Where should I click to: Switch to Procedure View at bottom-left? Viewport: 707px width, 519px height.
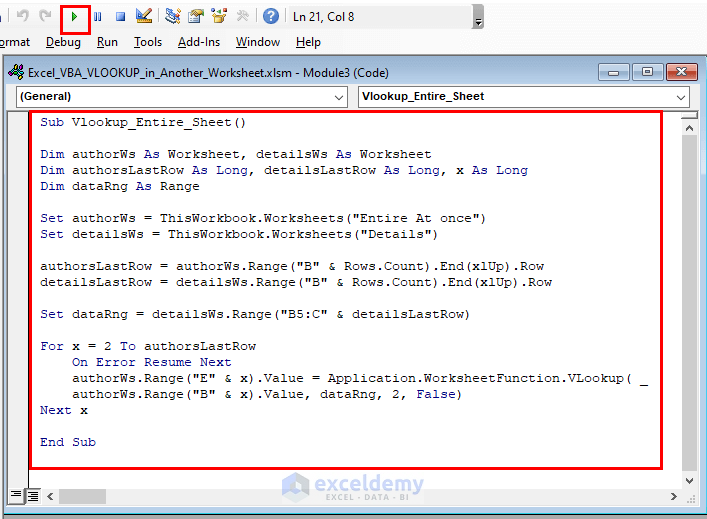pos(15,495)
